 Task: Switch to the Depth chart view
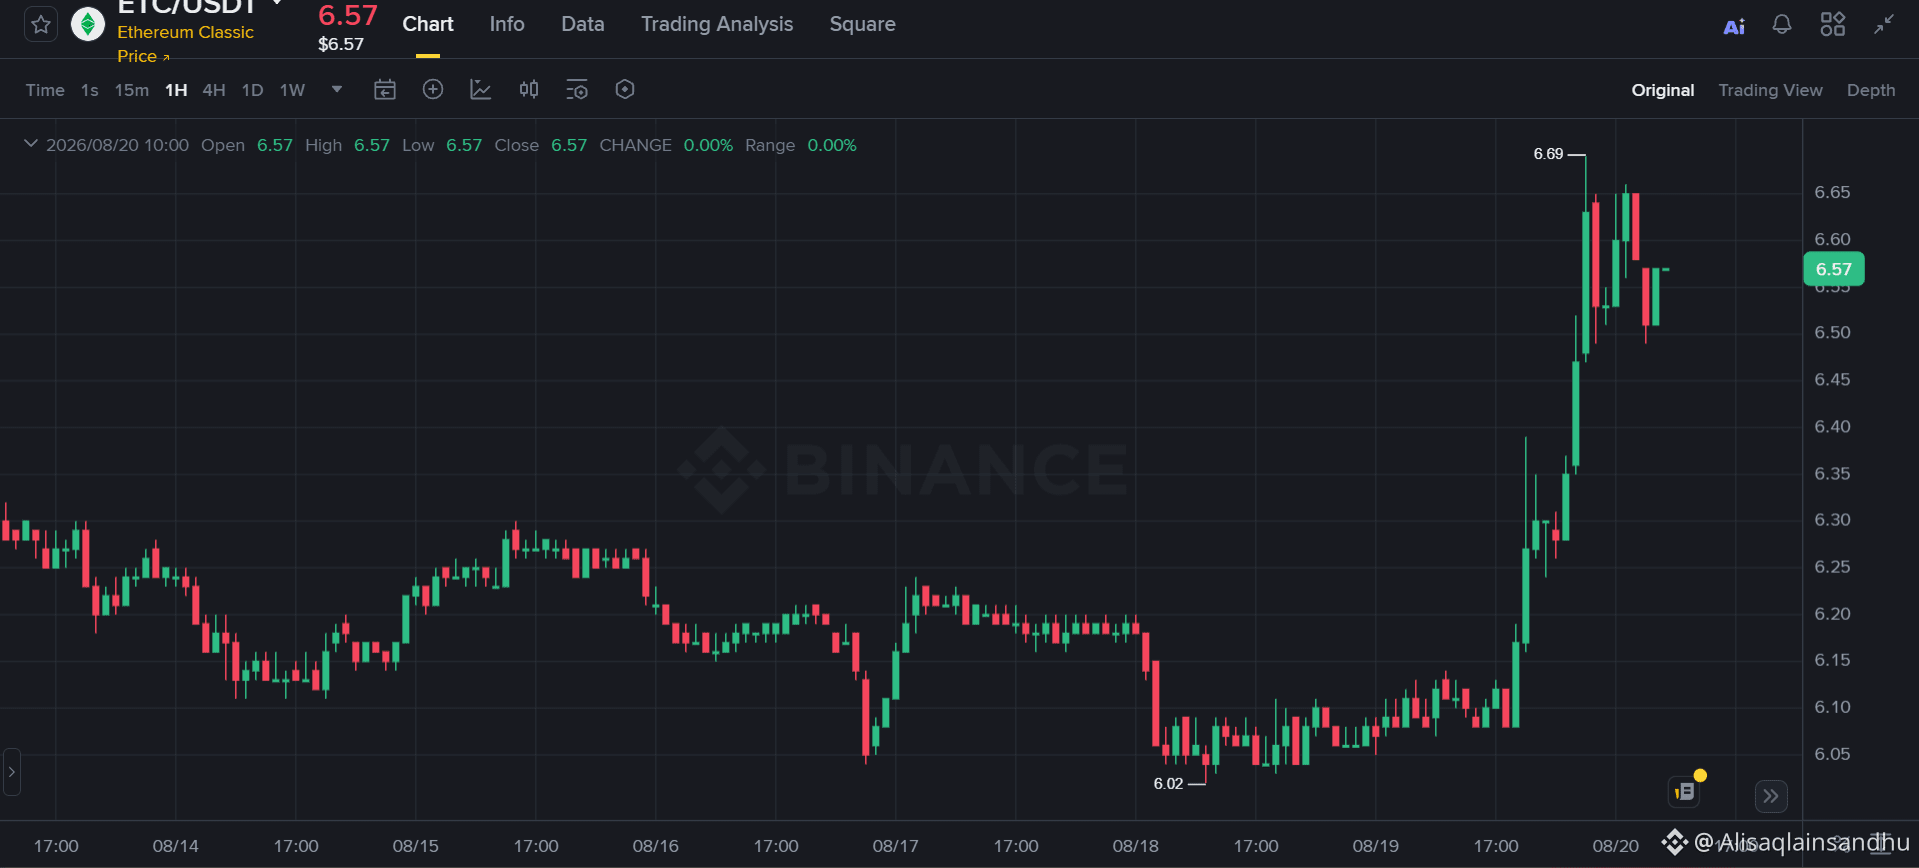(1871, 90)
